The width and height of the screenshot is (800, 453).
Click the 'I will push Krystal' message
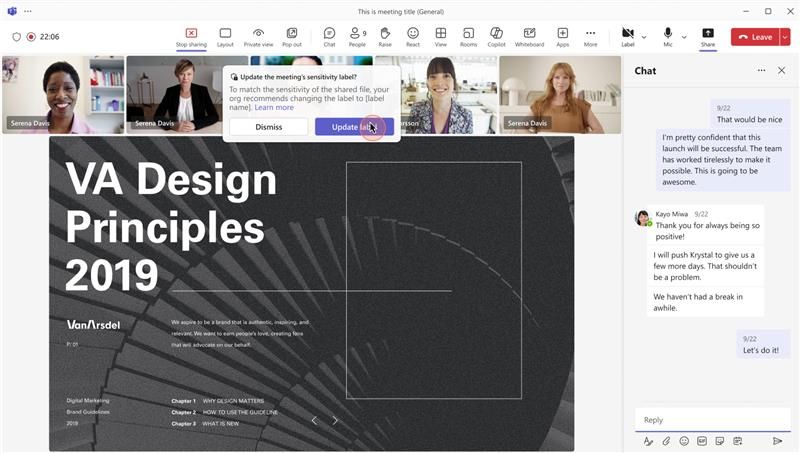pyautogui.click(x=705, y=266)
